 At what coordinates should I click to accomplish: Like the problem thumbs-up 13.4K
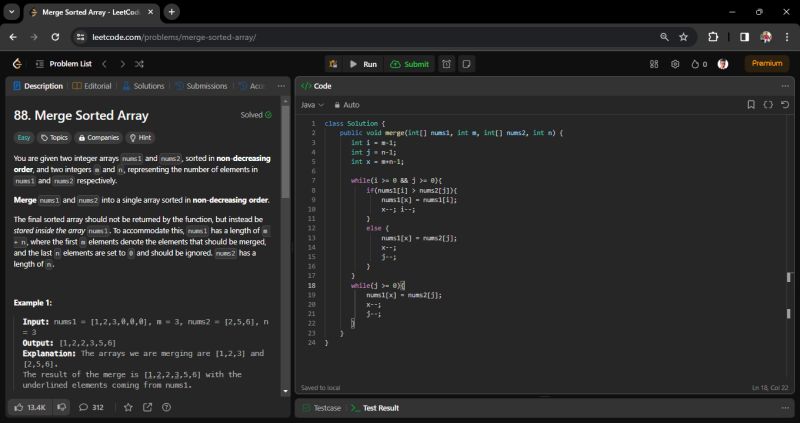(30, 407)
